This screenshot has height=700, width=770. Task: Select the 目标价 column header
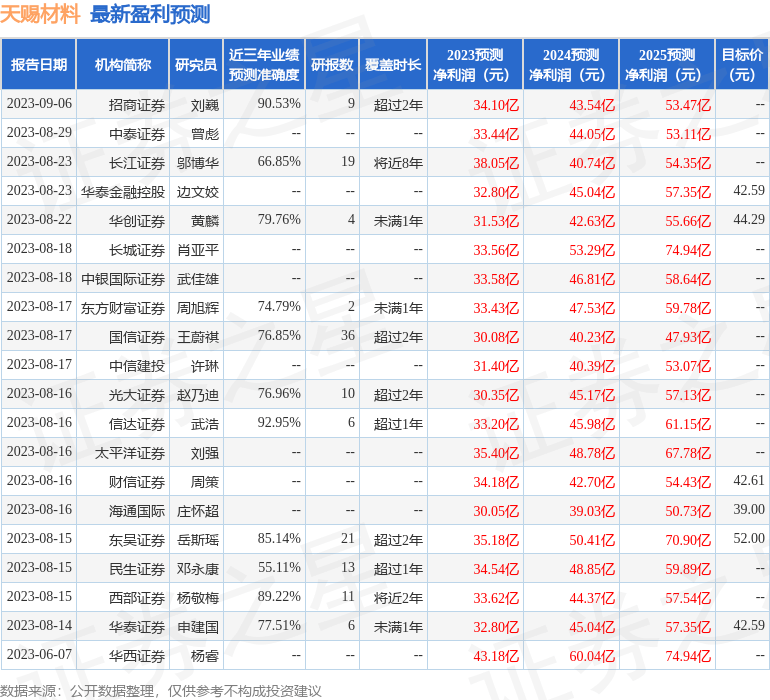coord(742,65)
